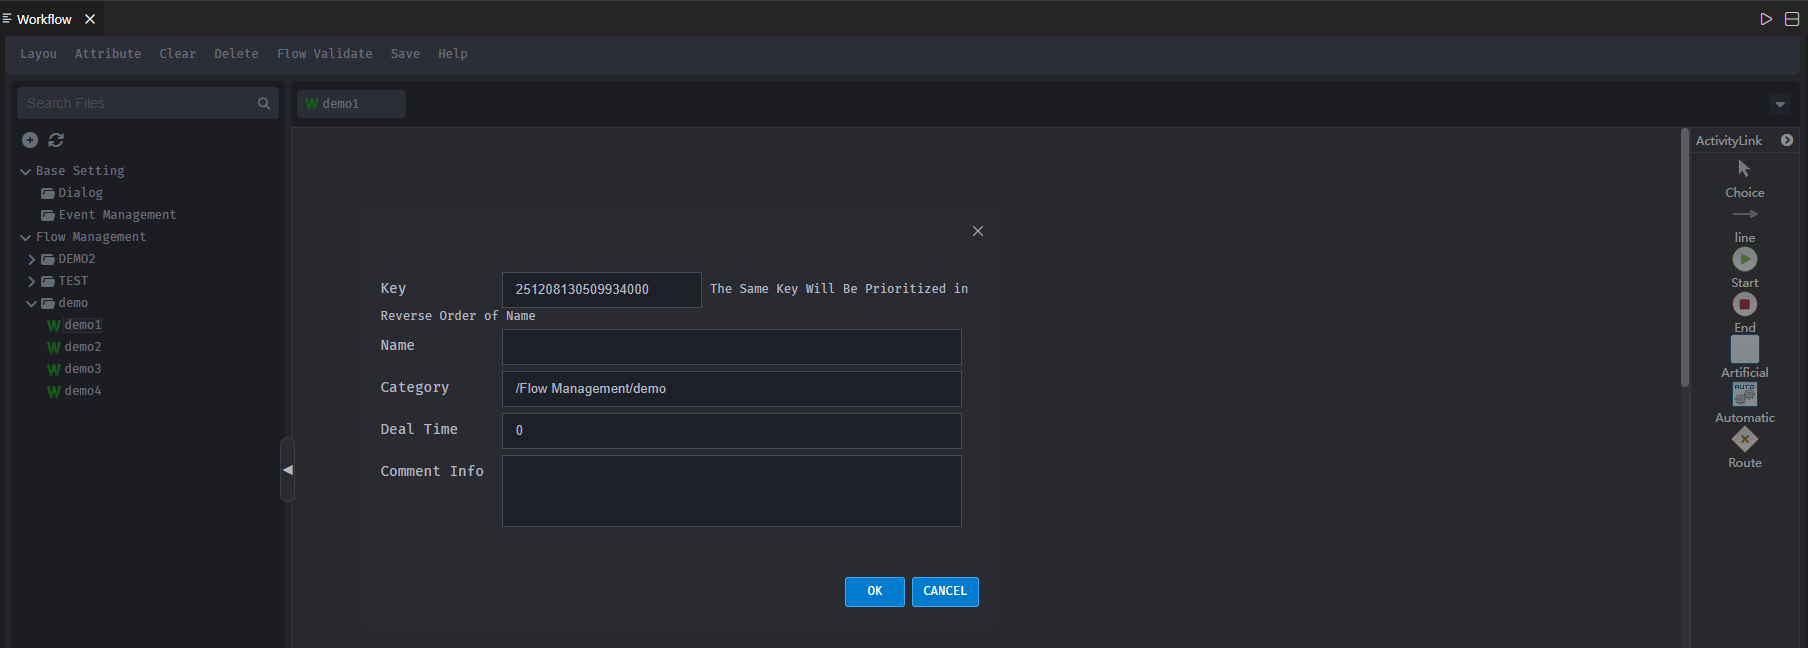Expand the TEST folder

[x=32, y=281]
